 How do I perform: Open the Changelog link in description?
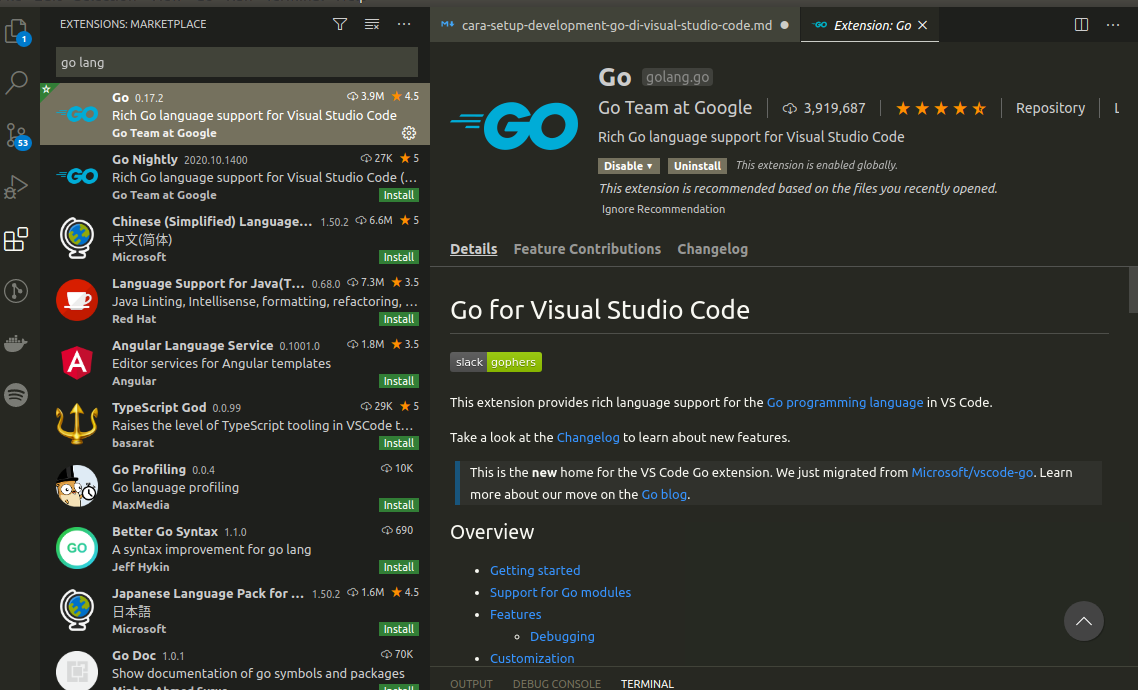point(588,438)
